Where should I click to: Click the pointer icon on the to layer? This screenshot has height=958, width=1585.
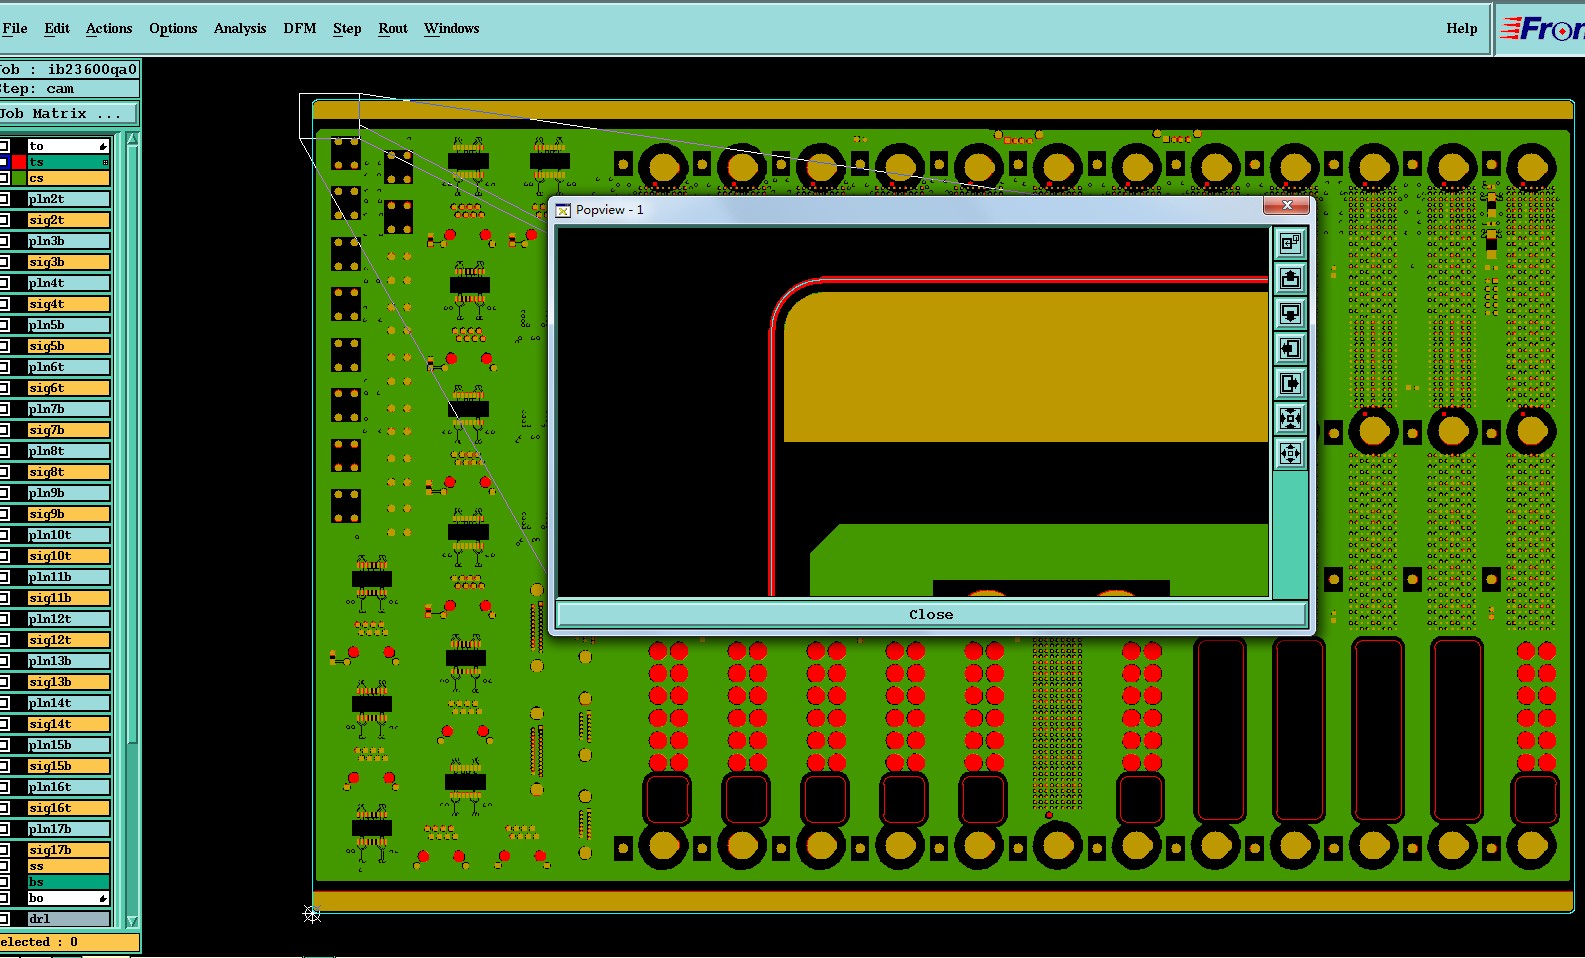pos(103,146)
